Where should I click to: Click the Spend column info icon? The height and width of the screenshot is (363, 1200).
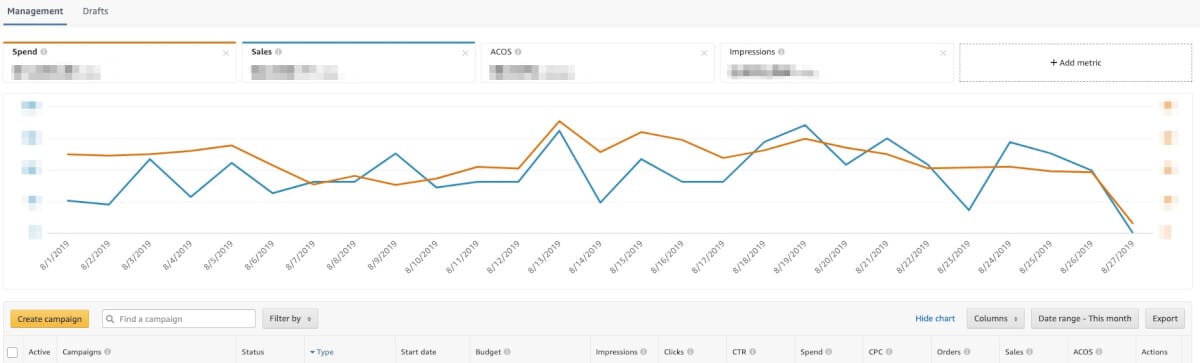(x=829, y=352)
